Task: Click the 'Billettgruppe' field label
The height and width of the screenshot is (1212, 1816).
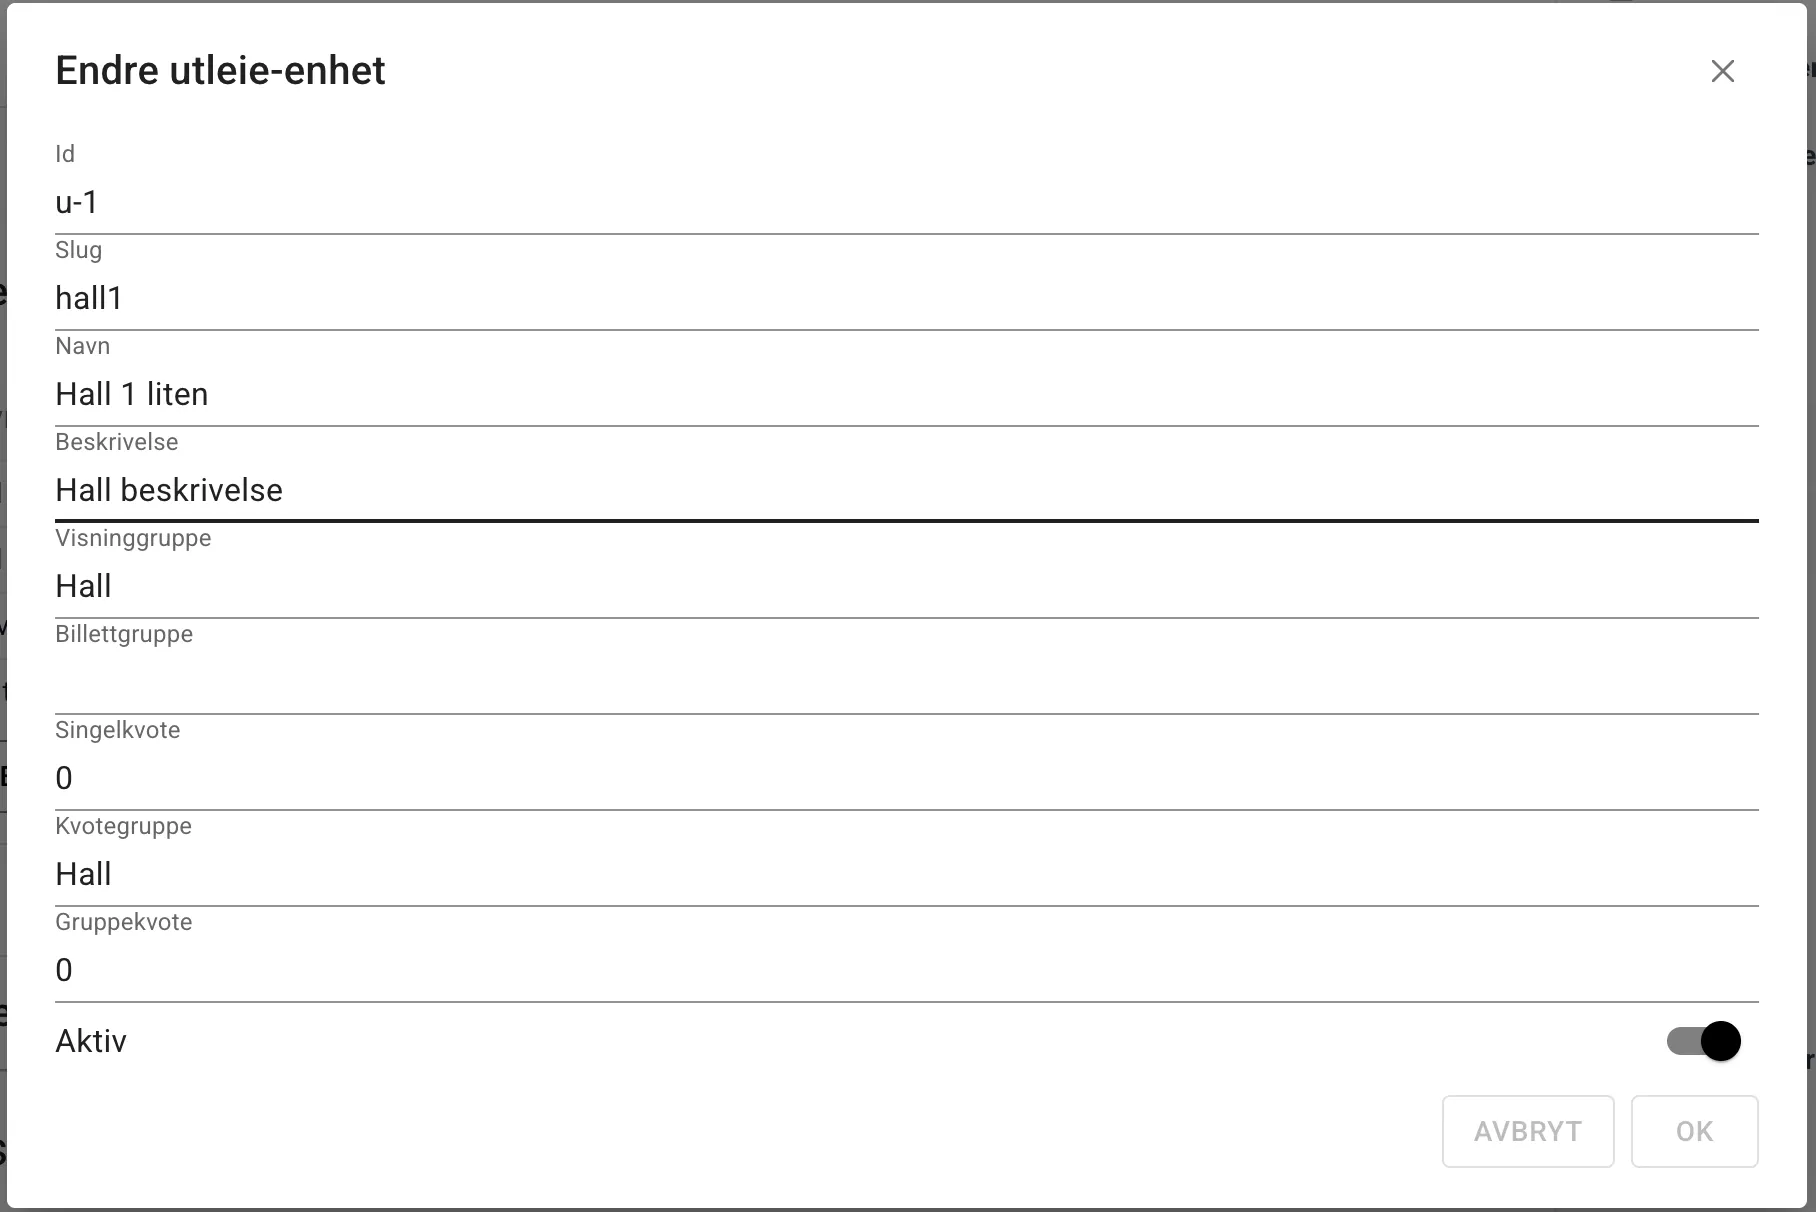Action: 124,634
